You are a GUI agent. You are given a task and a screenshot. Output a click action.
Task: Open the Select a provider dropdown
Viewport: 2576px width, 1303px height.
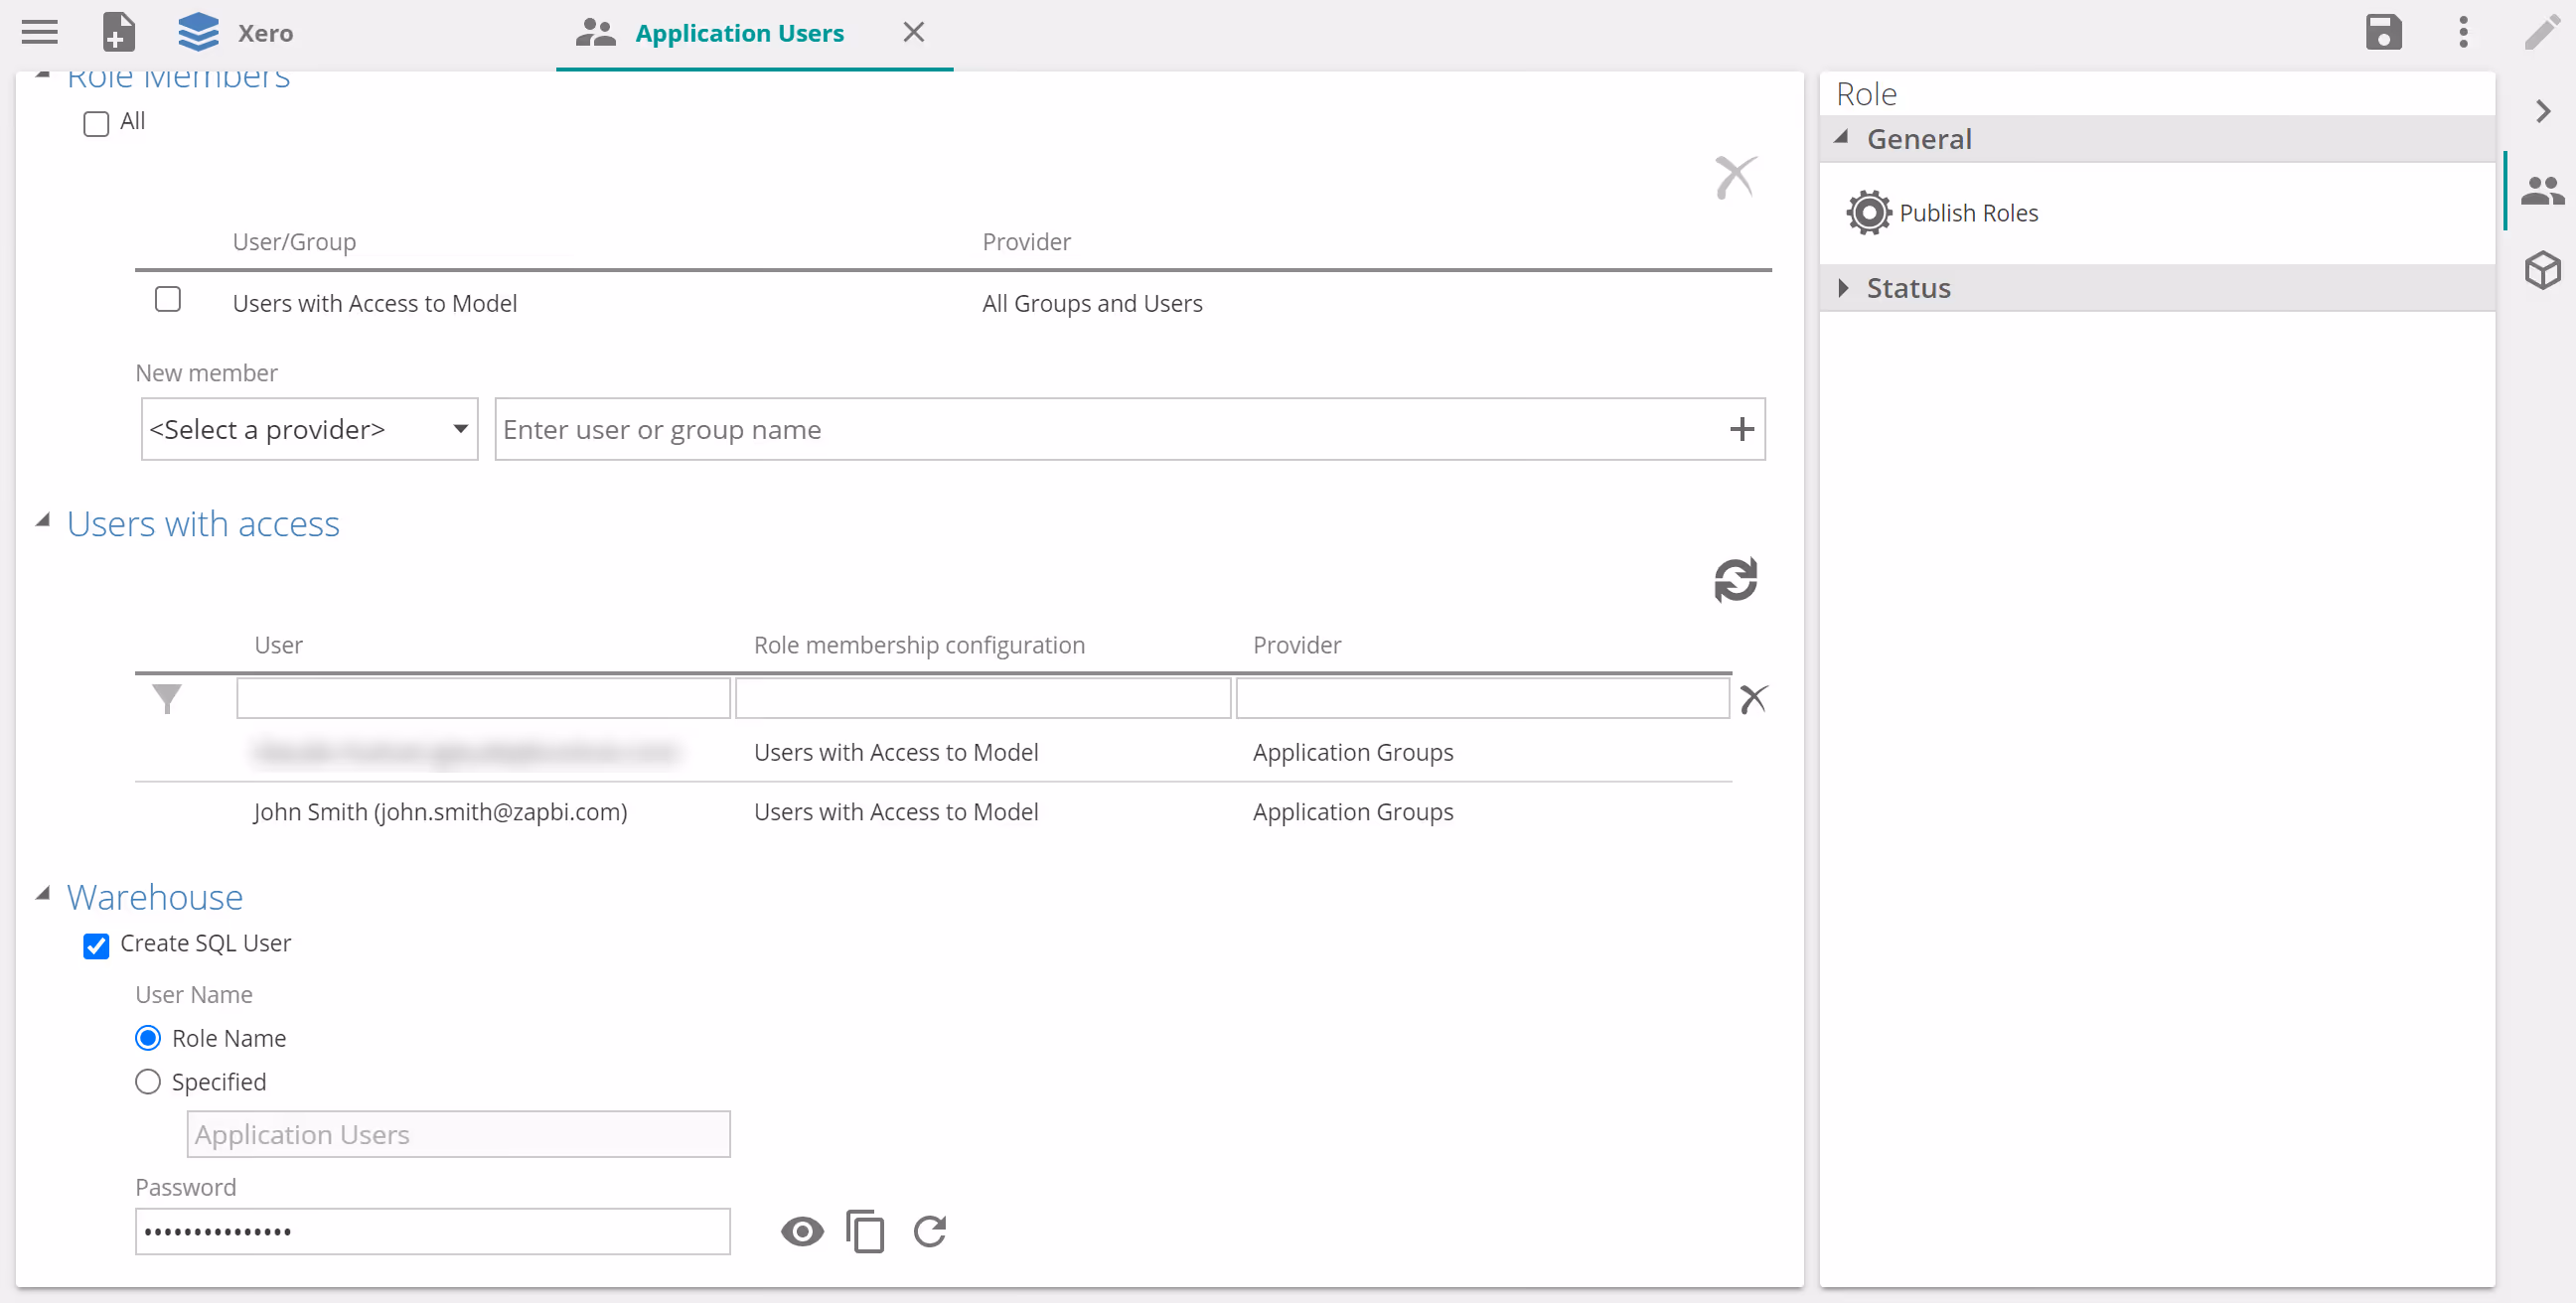pyautogui.click(x=309, y=430)
